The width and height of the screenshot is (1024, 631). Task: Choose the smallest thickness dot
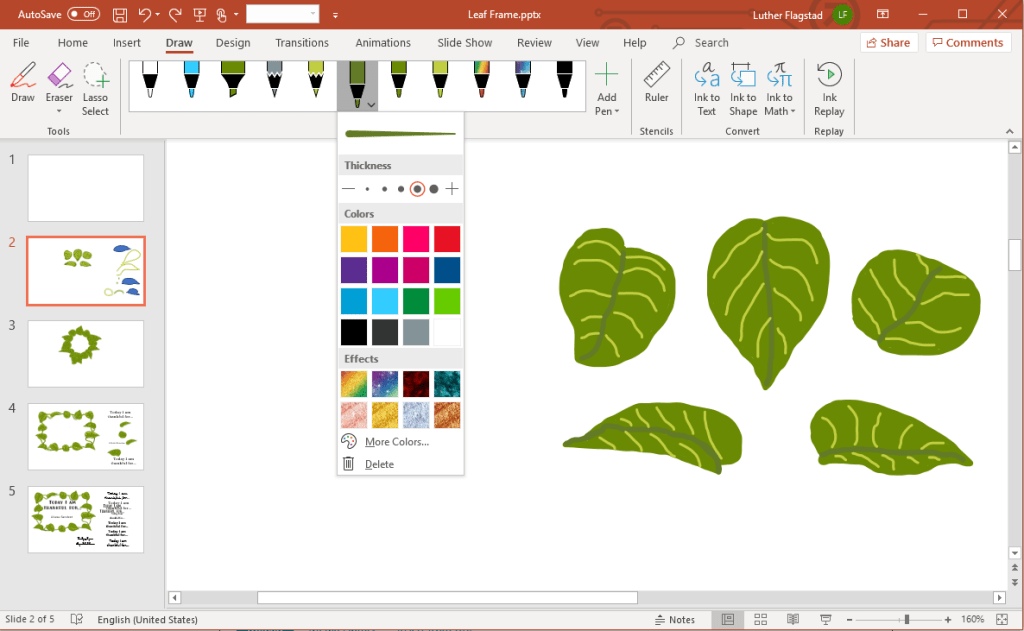pos(367,189)
